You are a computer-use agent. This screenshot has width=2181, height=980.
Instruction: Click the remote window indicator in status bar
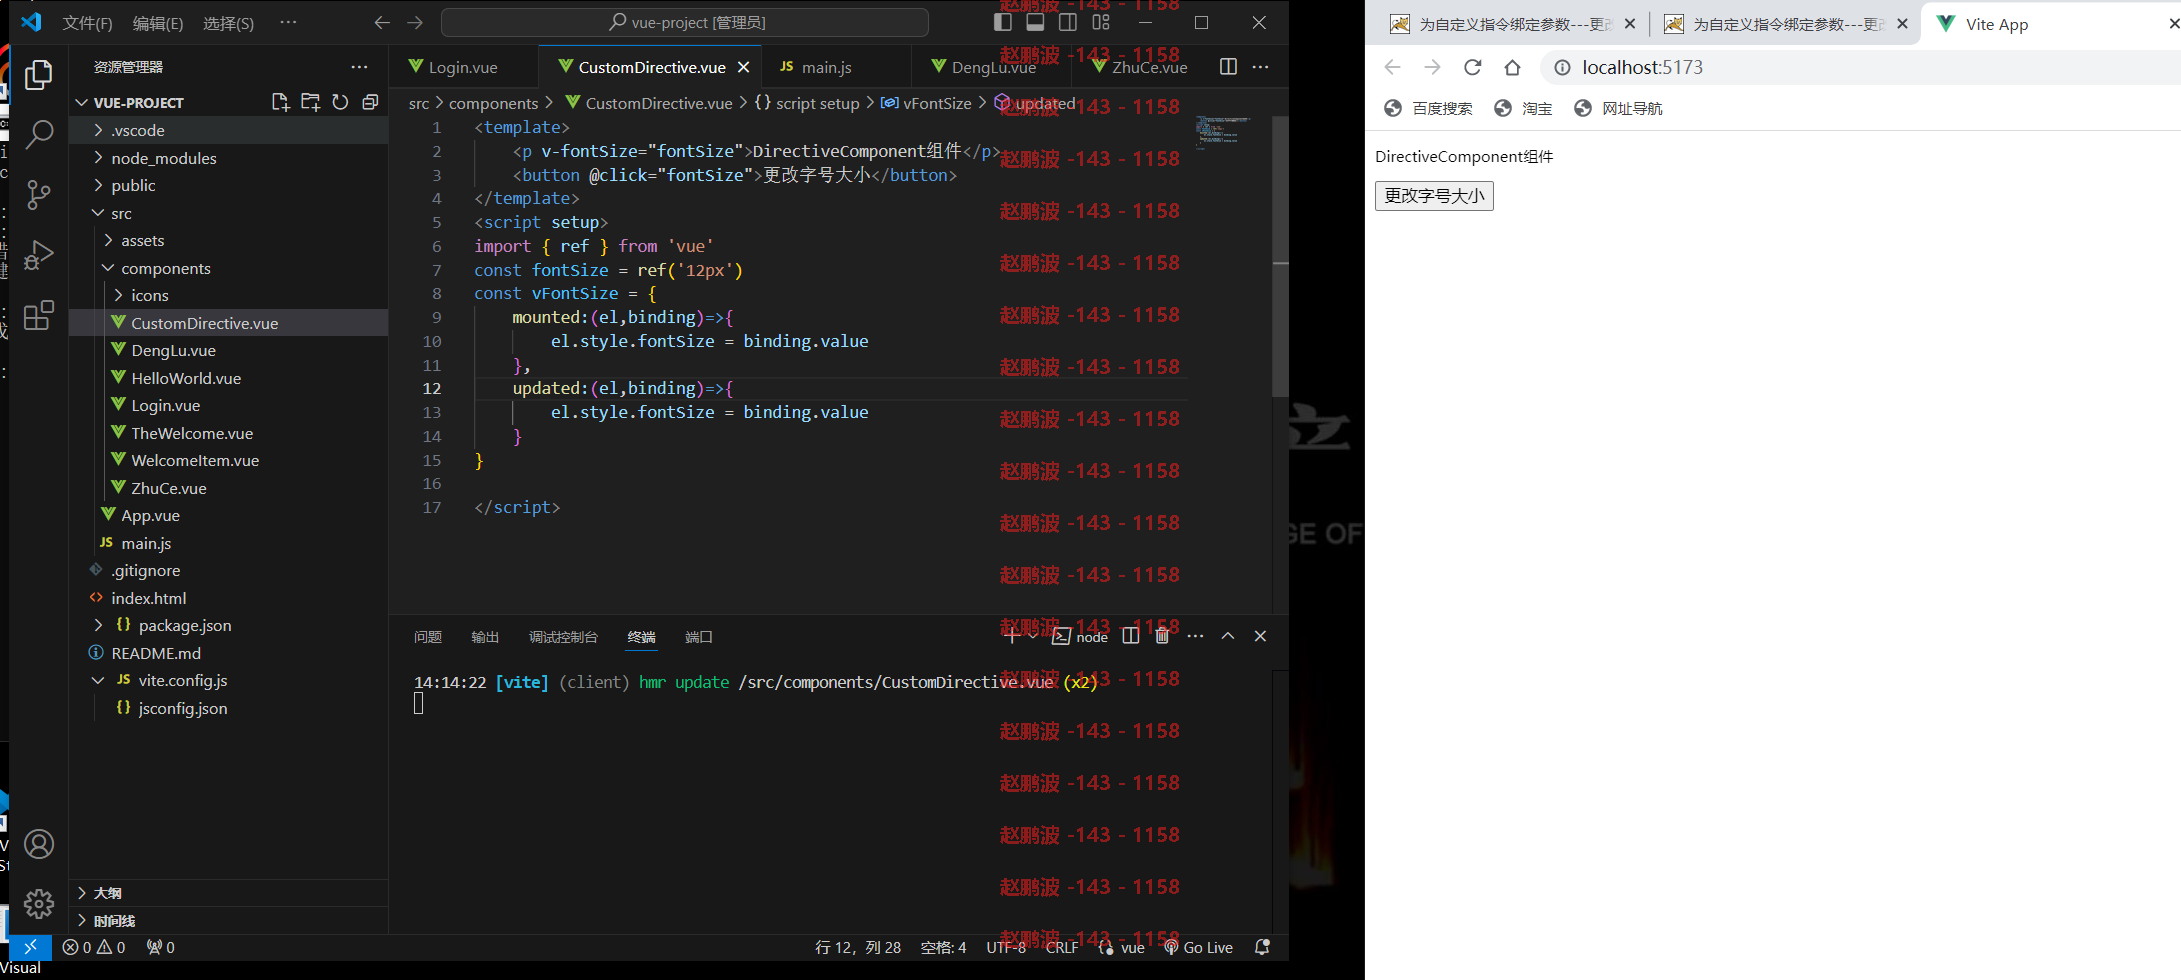[x=30, y=947]
